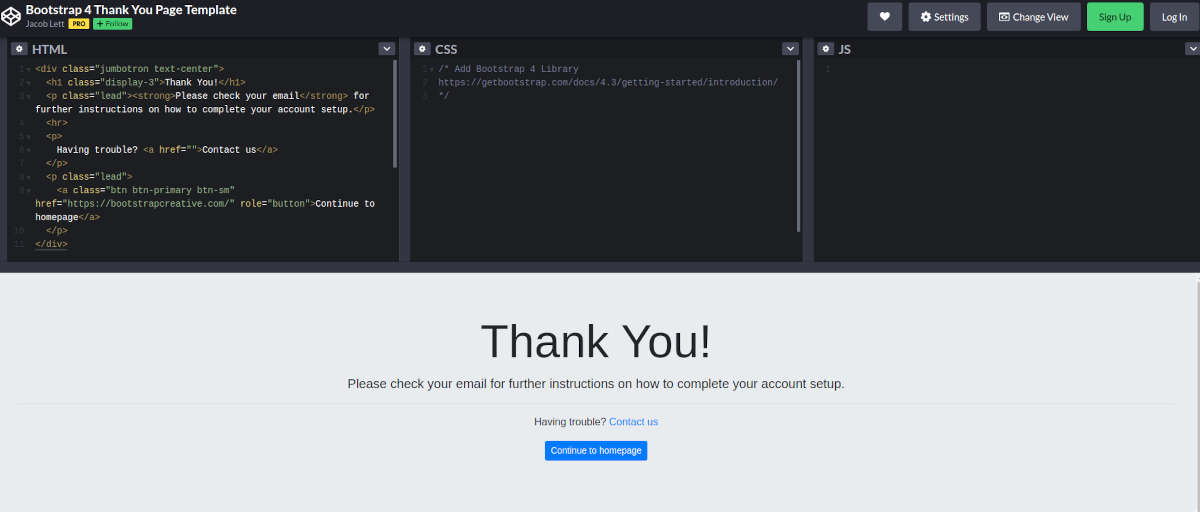Click the CSS editor vertical scrollbar
Viewport: 1200px width, 512px height.
pyautogui.click(x=798, y=145)
